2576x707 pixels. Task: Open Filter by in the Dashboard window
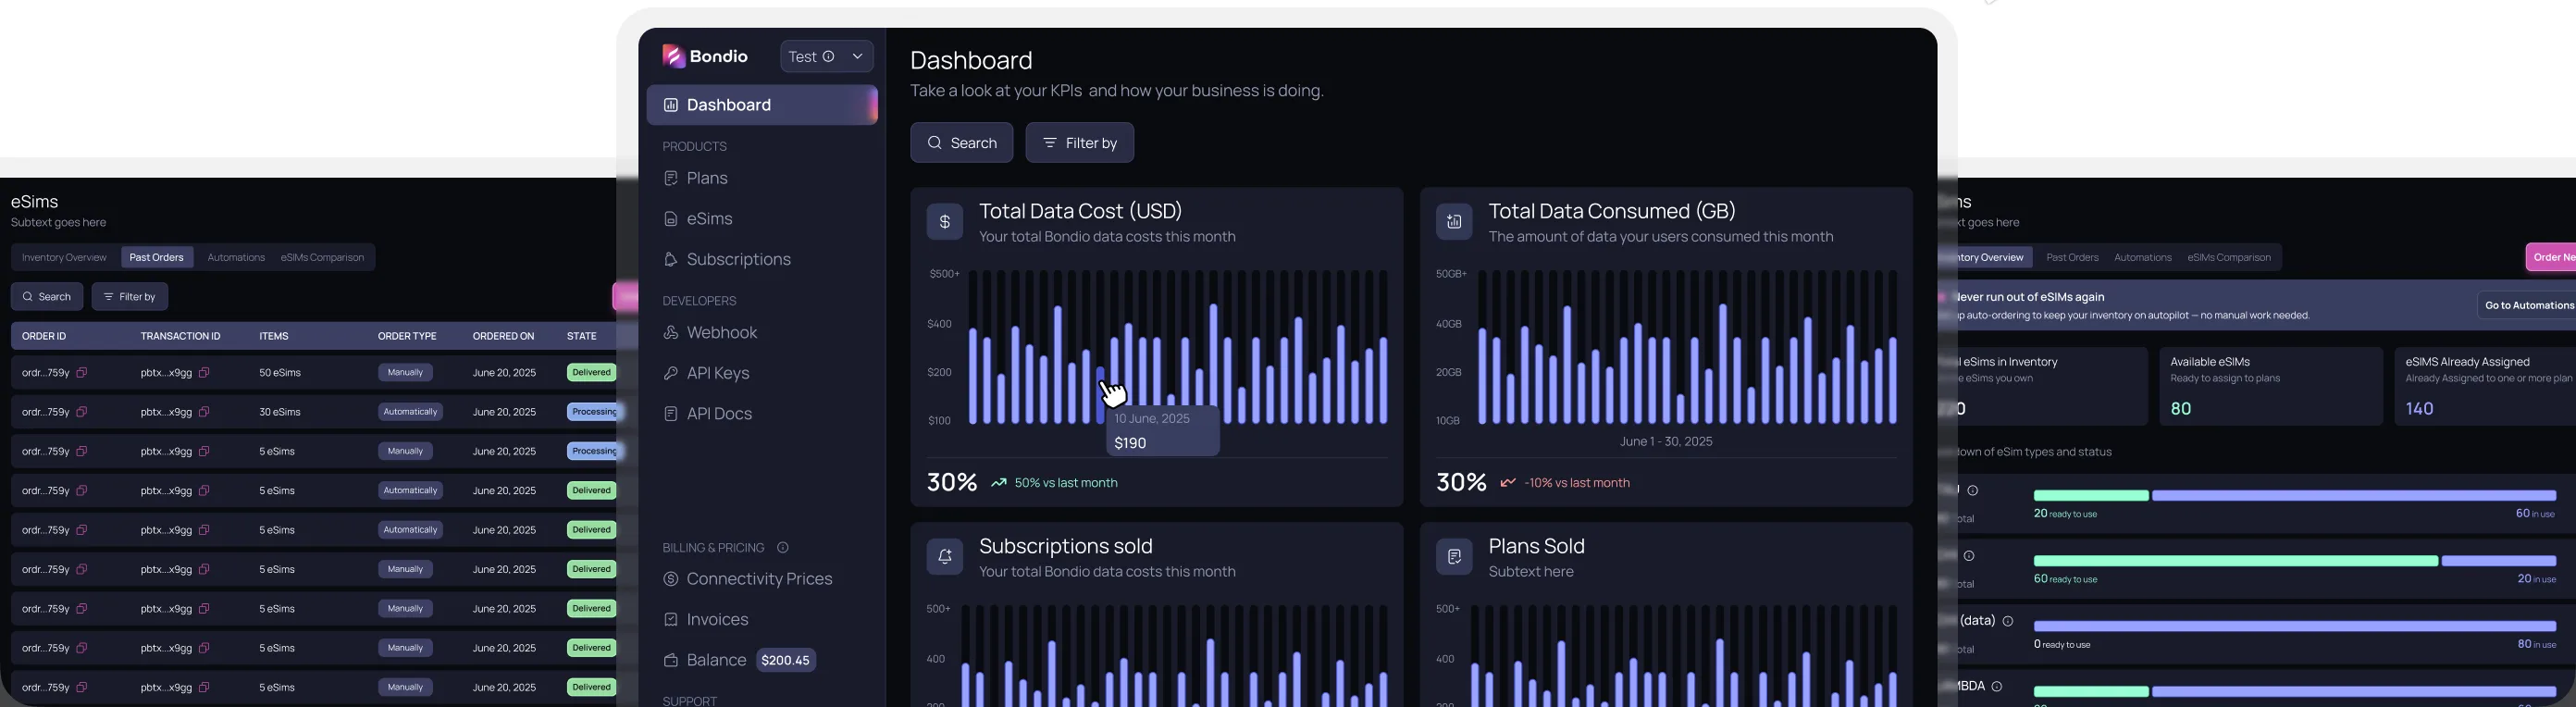coord(1080,143)
